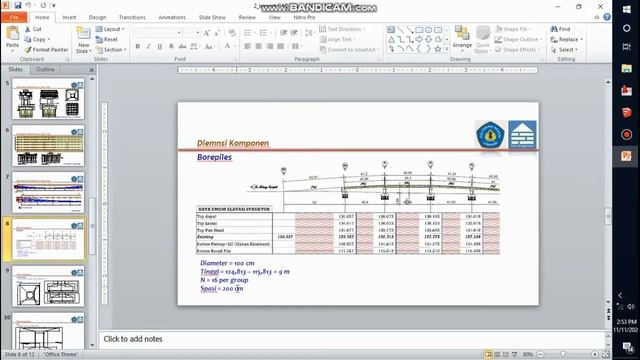Open the Section dropdown
The image size is (640, 360).
click(x=111, y=49)
